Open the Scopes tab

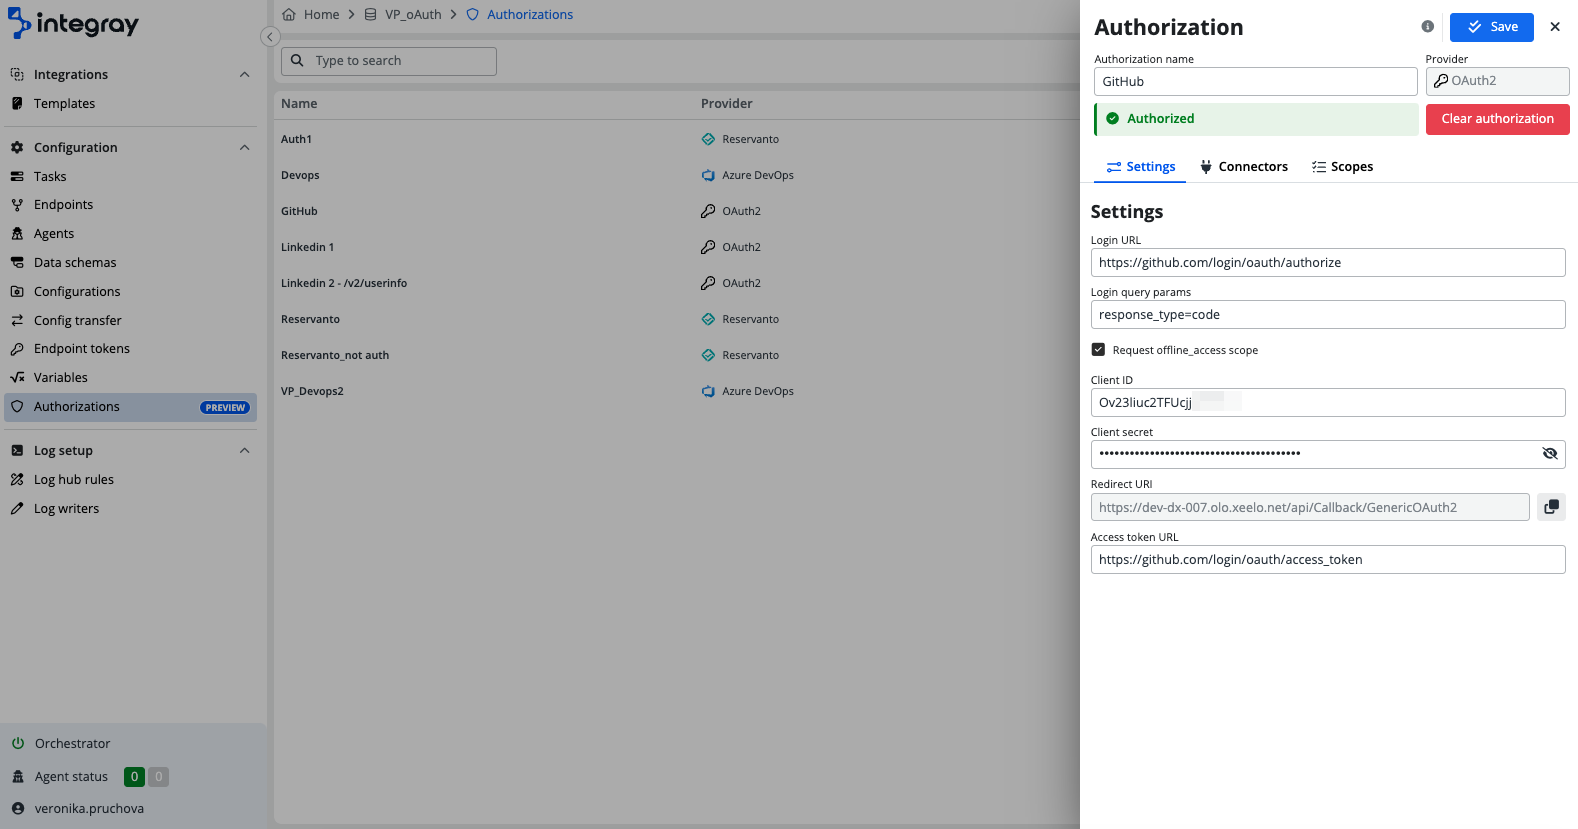(x=1342, y=167)
